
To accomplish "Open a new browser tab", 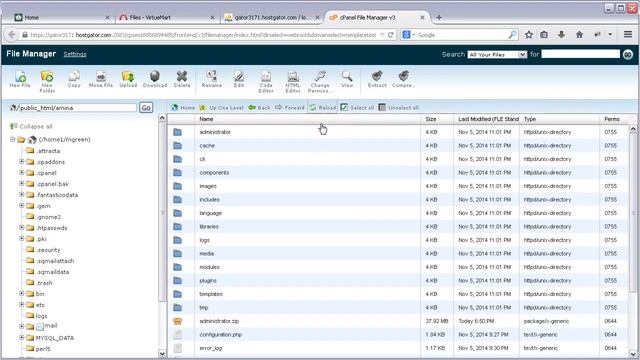I will click(x=439, y=18).
